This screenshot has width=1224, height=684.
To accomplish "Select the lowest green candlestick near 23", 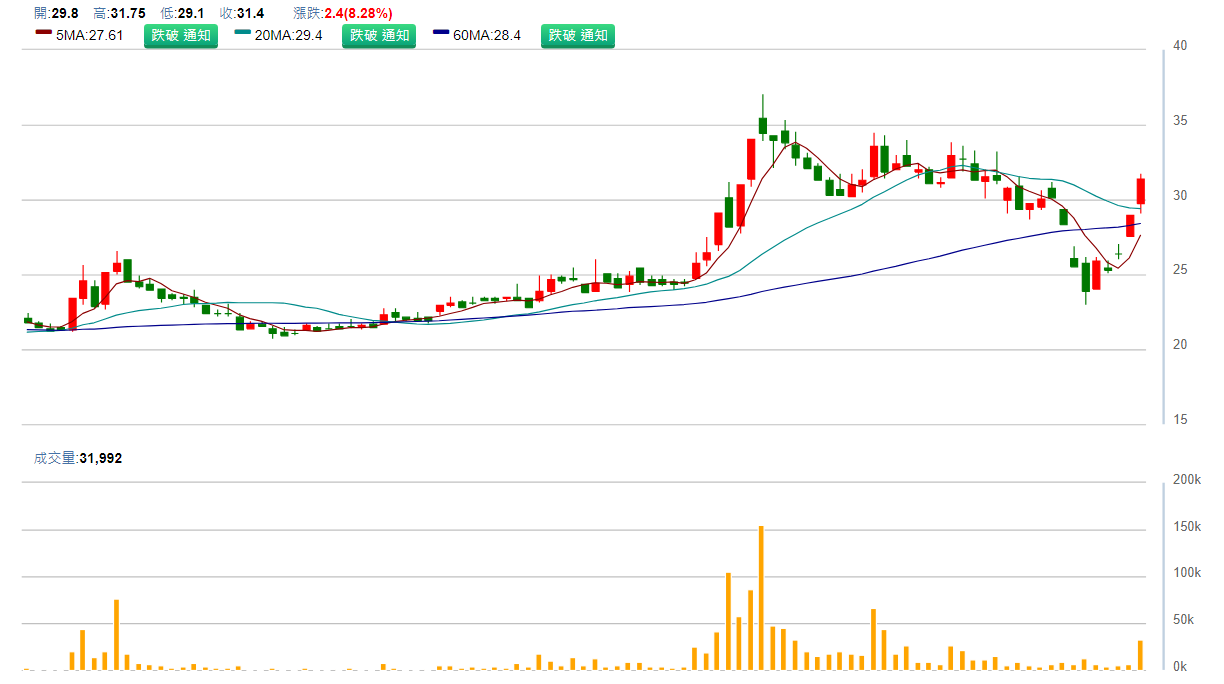I will pos(1086,277).
